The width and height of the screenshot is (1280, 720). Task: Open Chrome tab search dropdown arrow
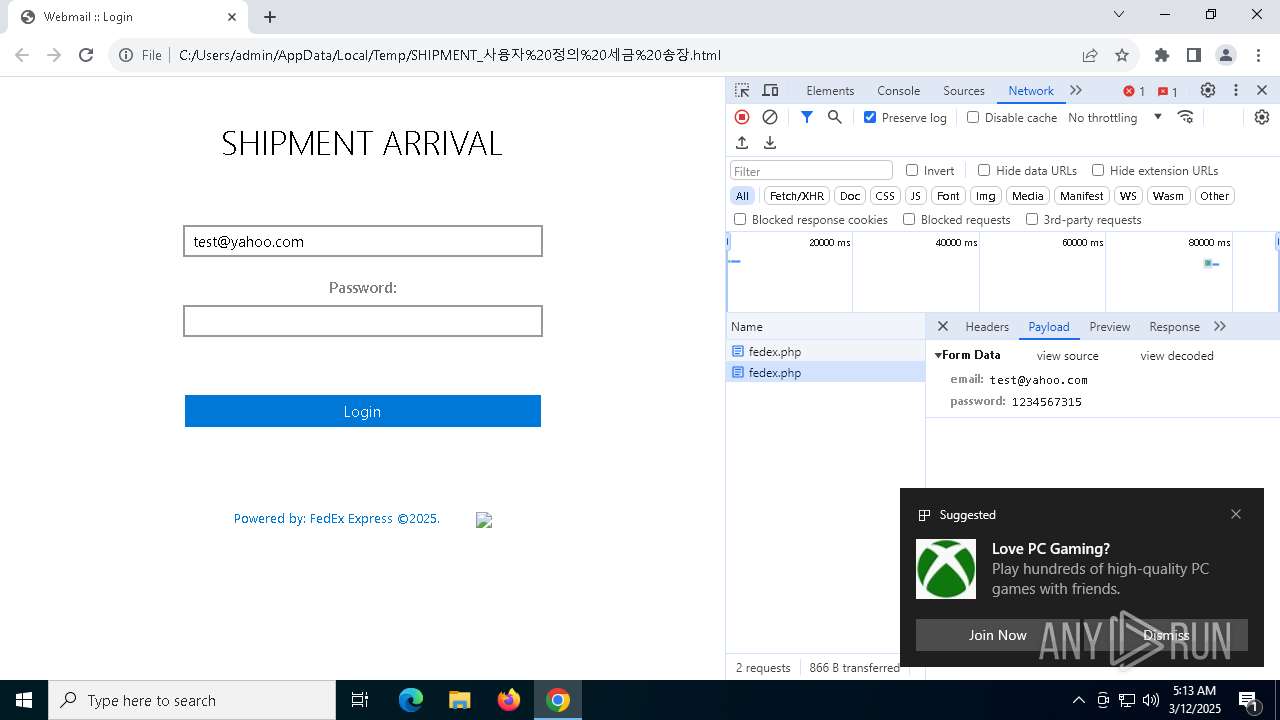(1119, 14)
